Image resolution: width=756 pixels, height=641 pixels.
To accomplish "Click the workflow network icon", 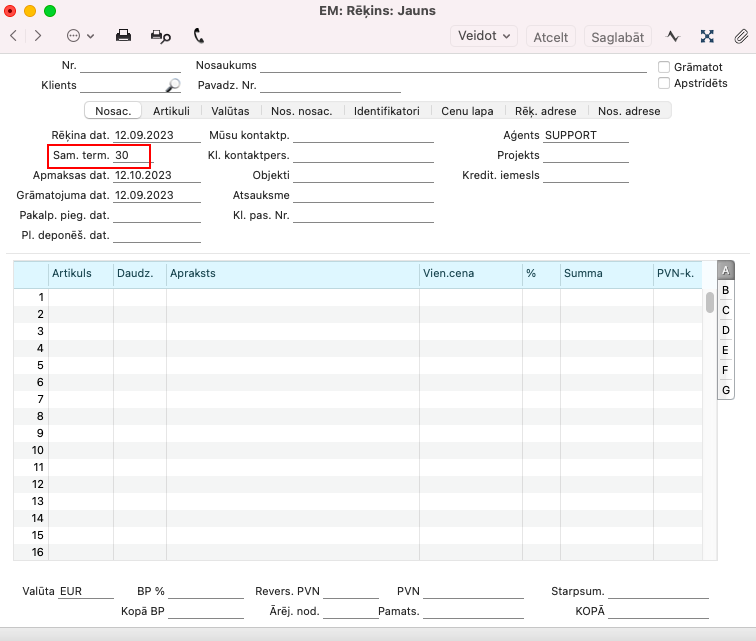I will [x=707, y=36].
